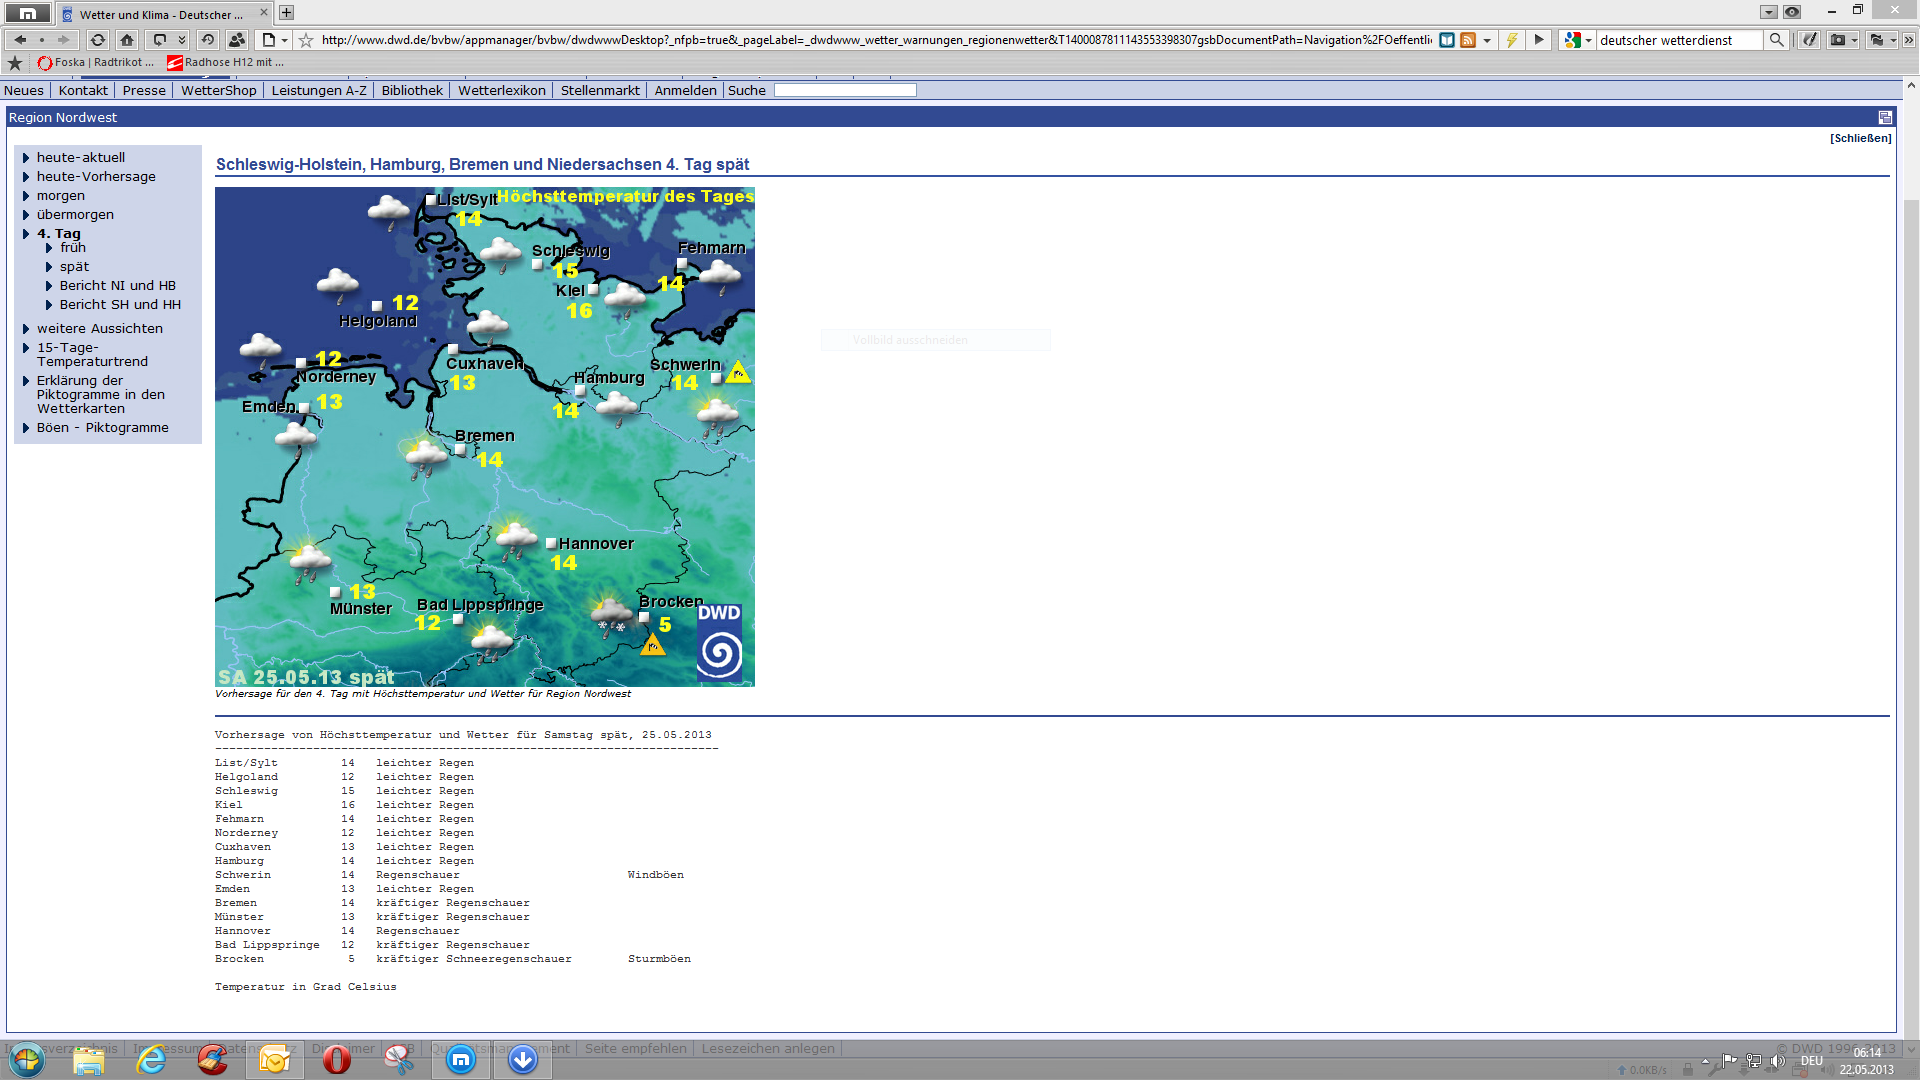This screenshot has width=1920, height=1080.
Task: Click the Schließen link
Action: point(1860,138)
